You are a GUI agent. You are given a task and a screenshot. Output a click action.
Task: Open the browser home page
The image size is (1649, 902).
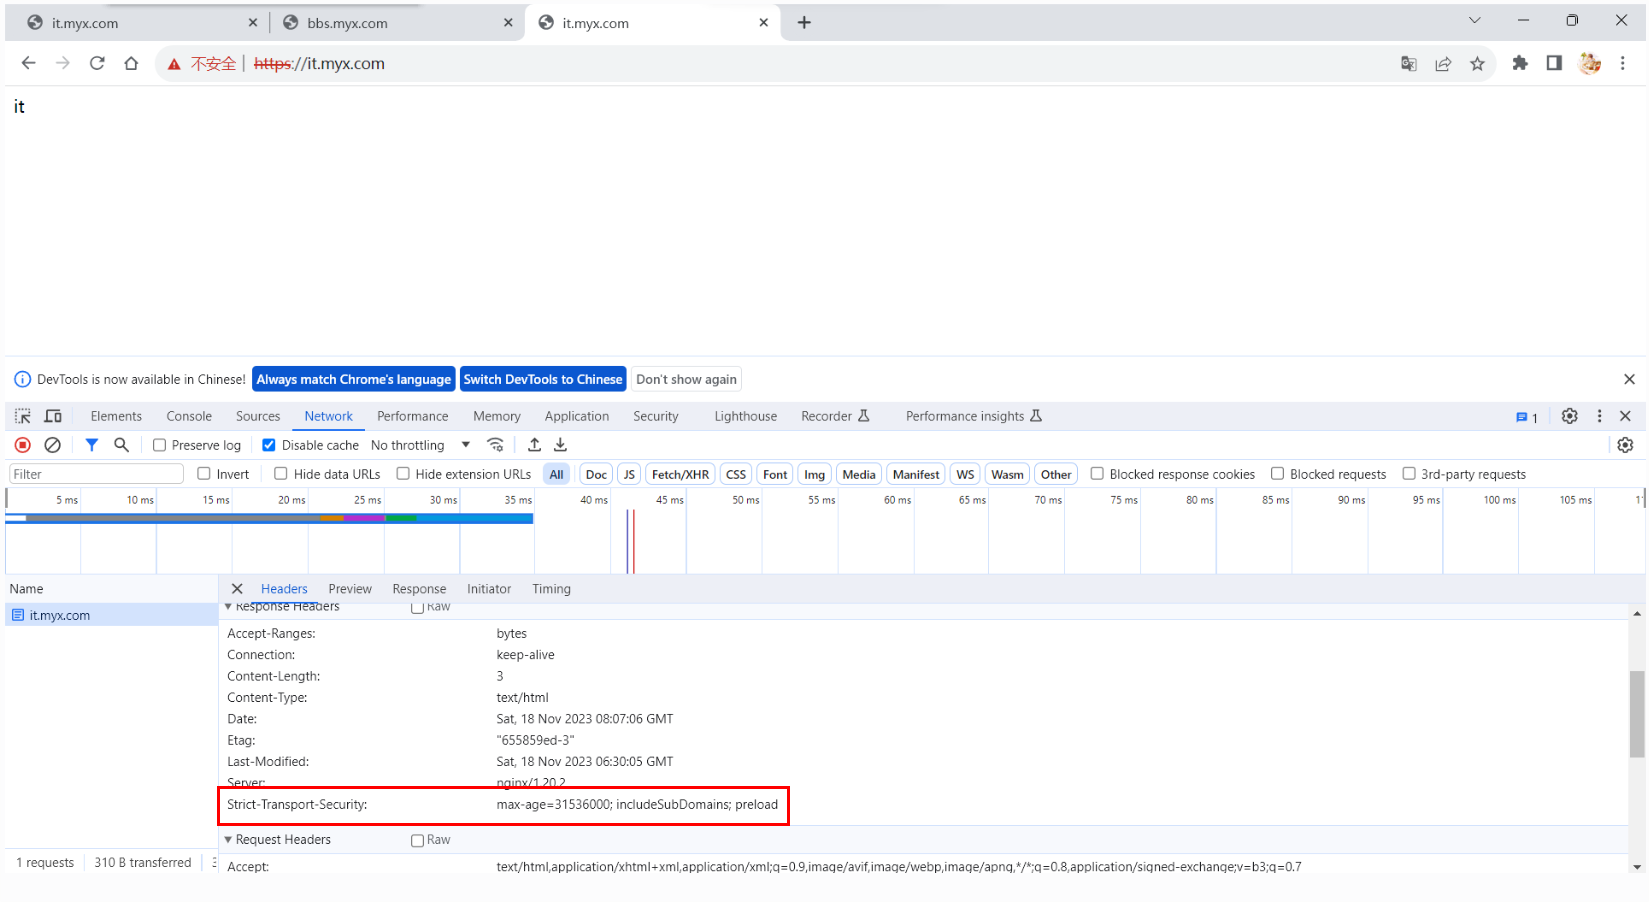131,63
